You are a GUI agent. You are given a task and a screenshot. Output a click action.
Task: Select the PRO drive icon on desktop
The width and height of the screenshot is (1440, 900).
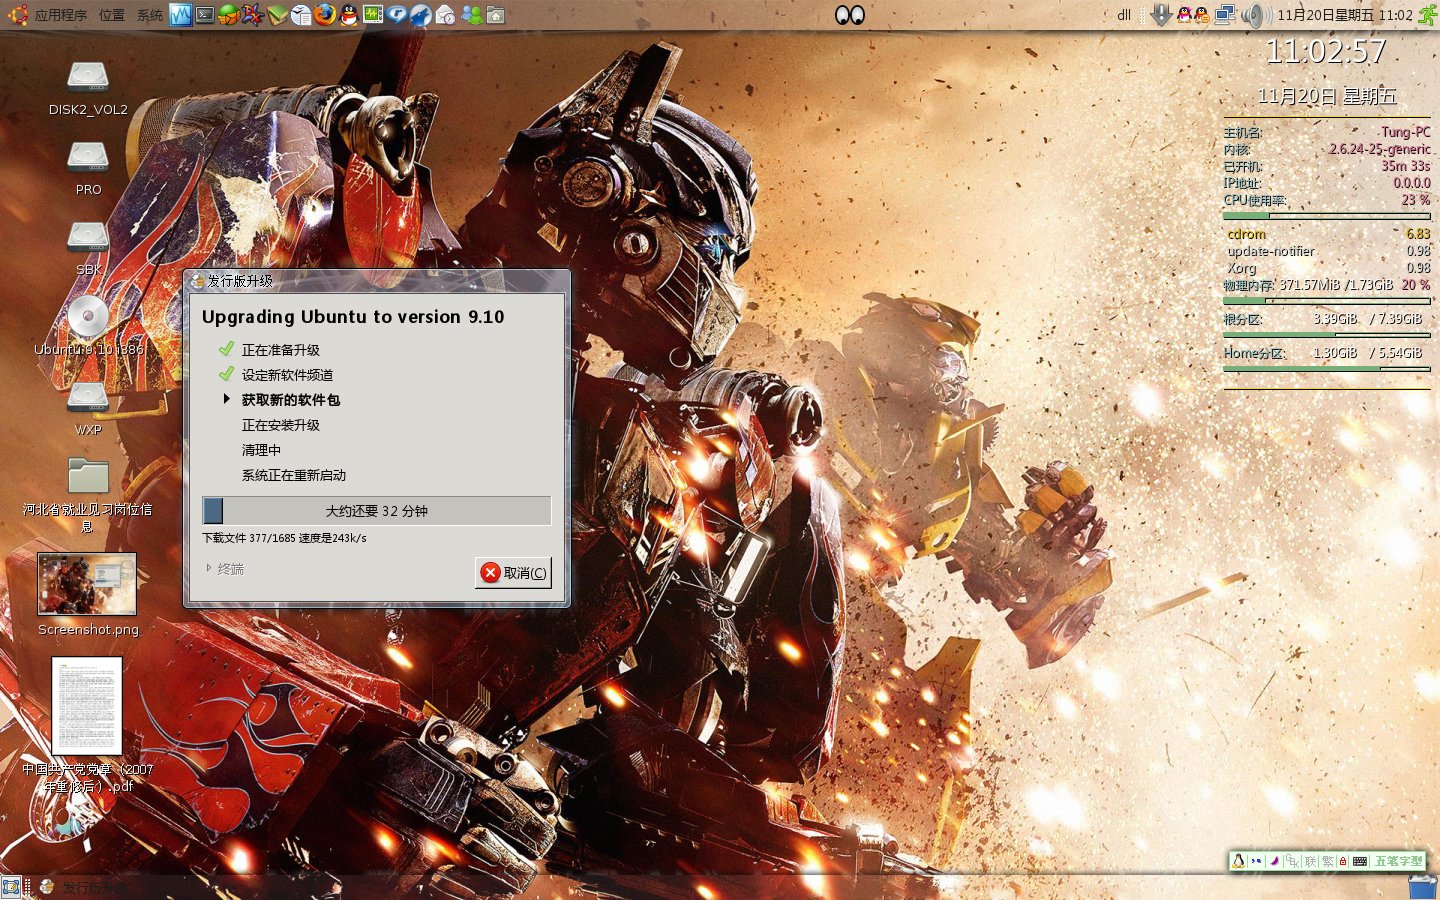click(x=88, y=158)
